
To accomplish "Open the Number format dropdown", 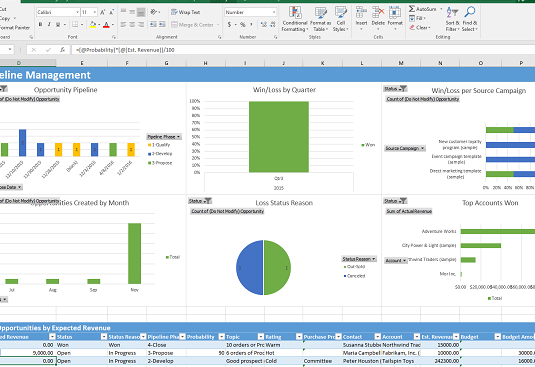I will tap(274, 12).
